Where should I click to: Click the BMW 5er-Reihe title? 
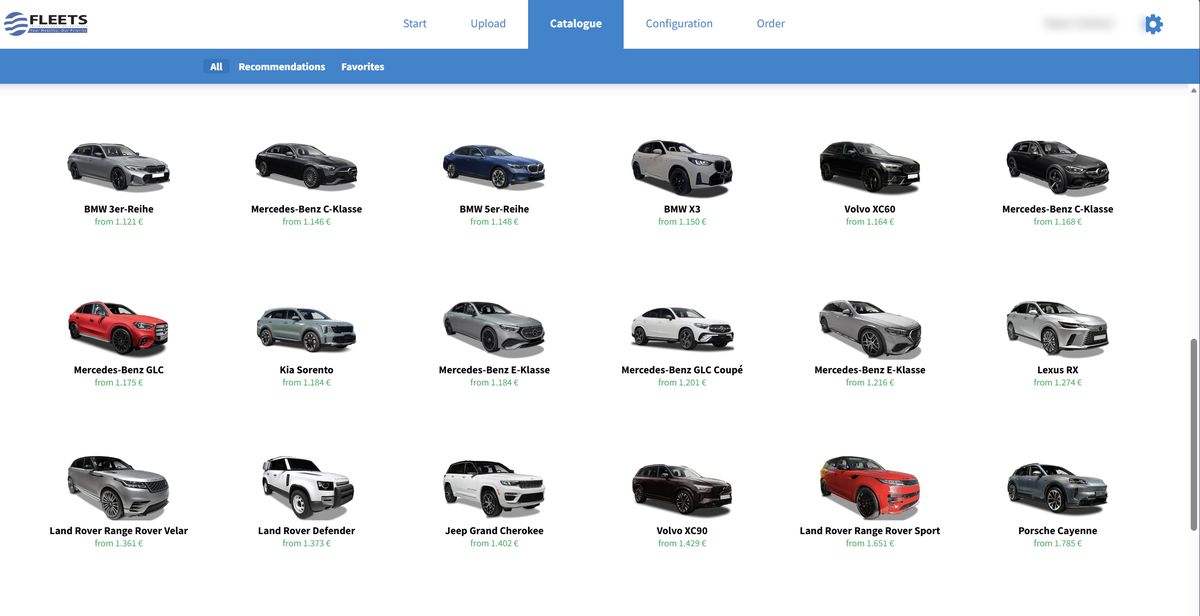tap(494, 209)
